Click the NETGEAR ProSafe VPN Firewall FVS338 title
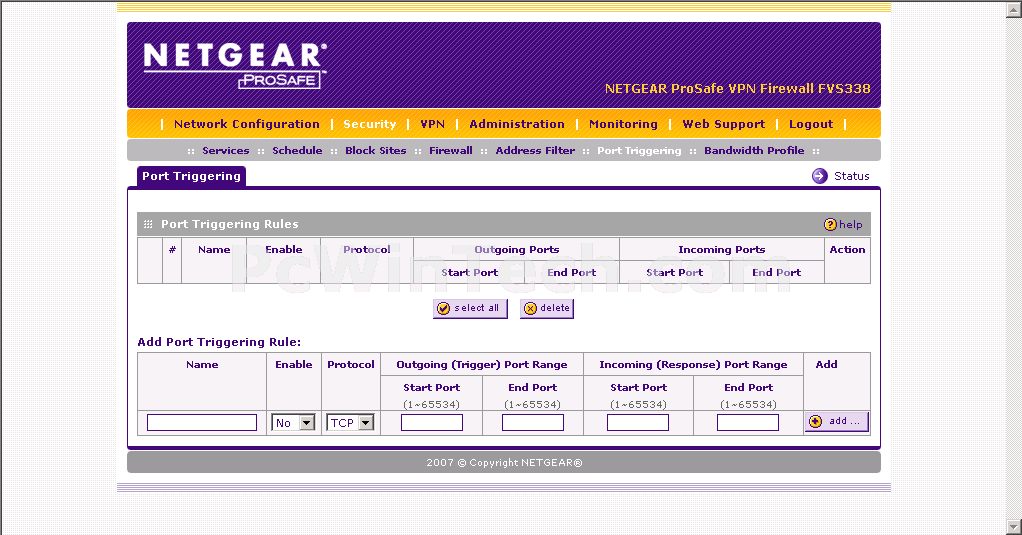 [737, 89]
